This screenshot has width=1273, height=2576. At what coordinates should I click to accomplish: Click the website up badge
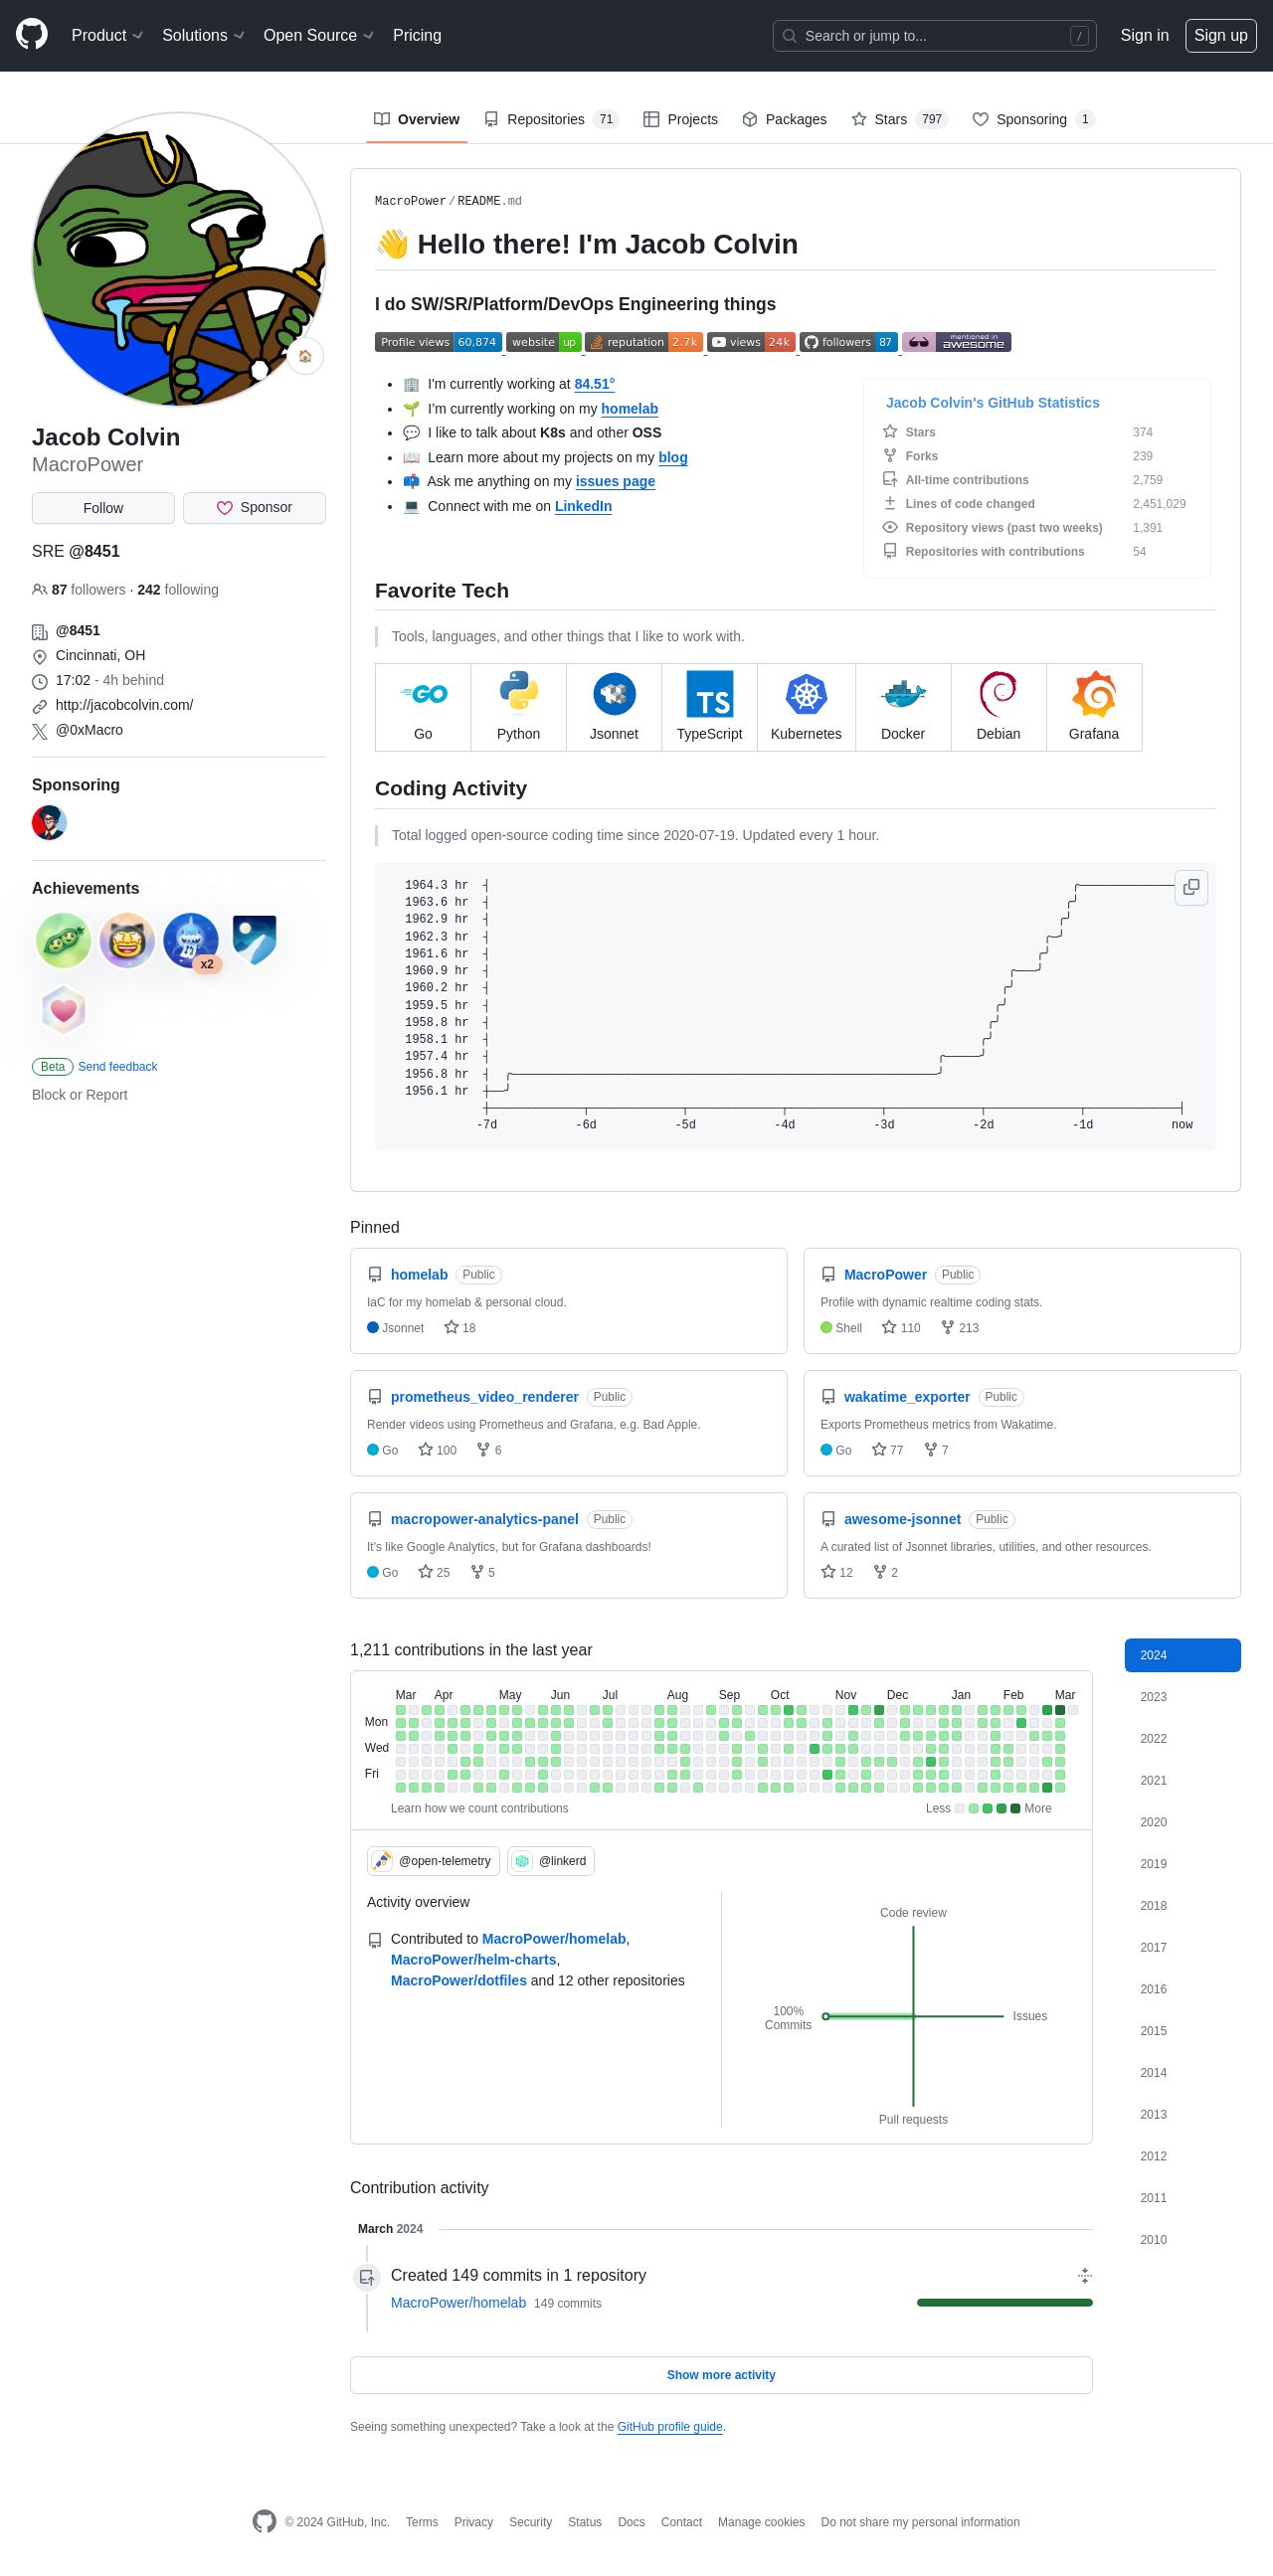tap(543, 342)
